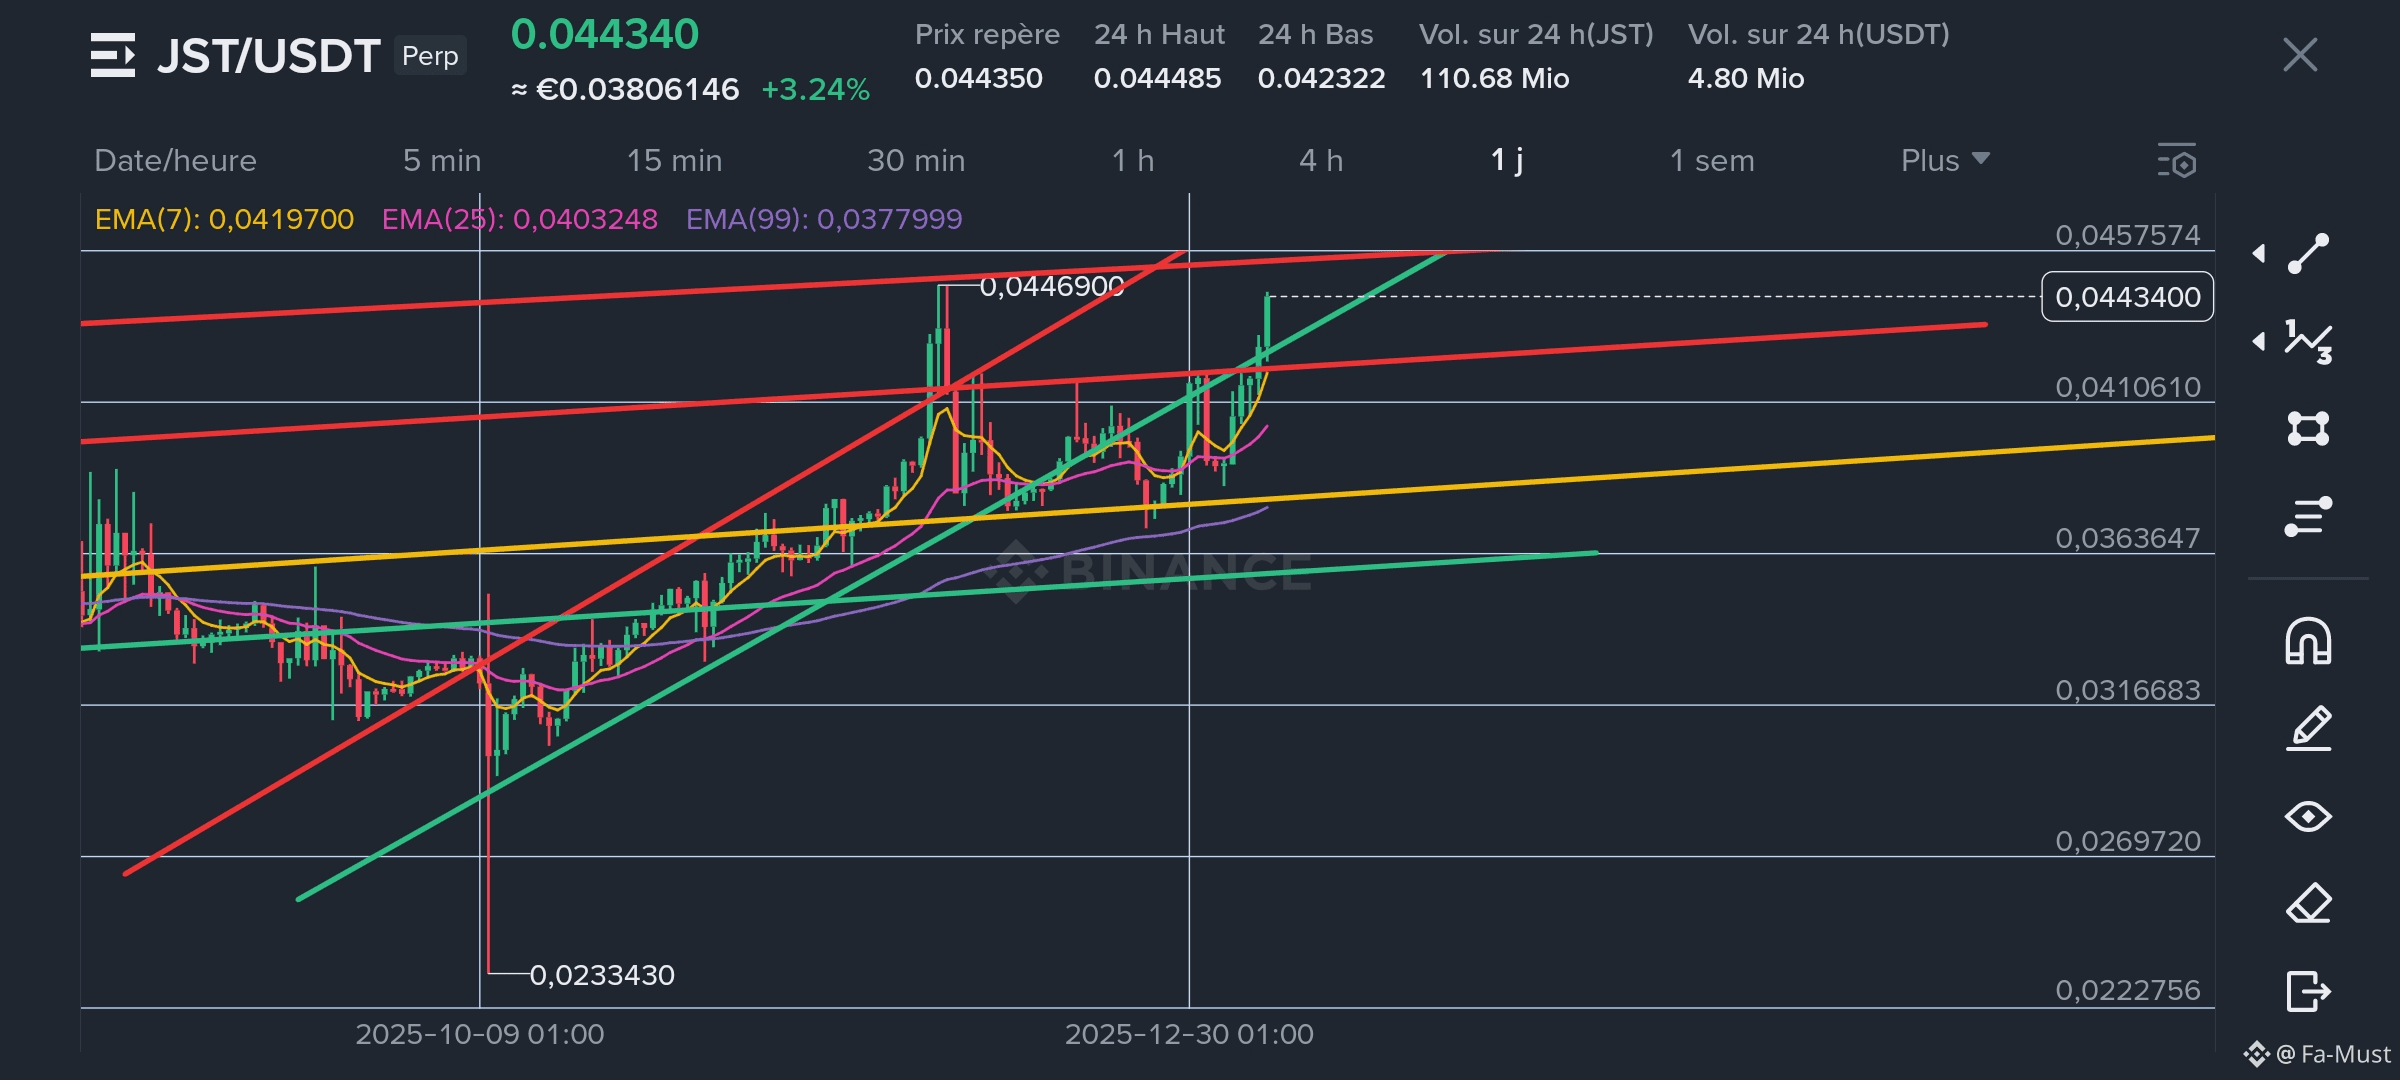The width and height of the screenshot is (2400, 1080).
Task: Expand the Plus timeframe dropdown
Action: (1944, 161)
